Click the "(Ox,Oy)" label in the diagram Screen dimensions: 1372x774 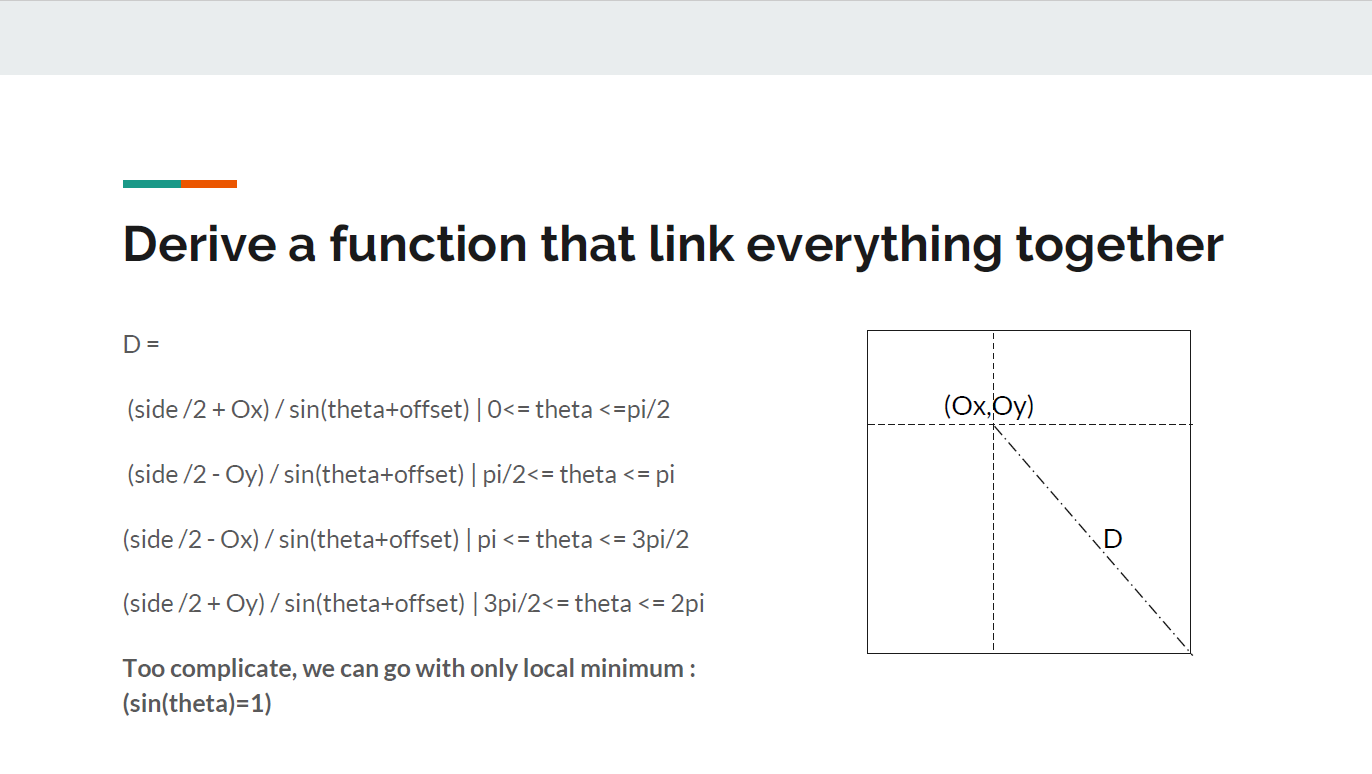988,405
